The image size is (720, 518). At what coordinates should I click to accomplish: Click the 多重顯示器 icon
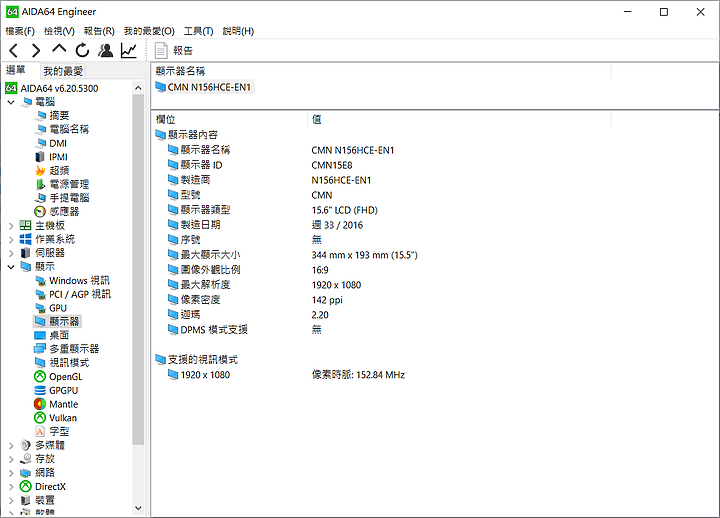tap(40, 349)
